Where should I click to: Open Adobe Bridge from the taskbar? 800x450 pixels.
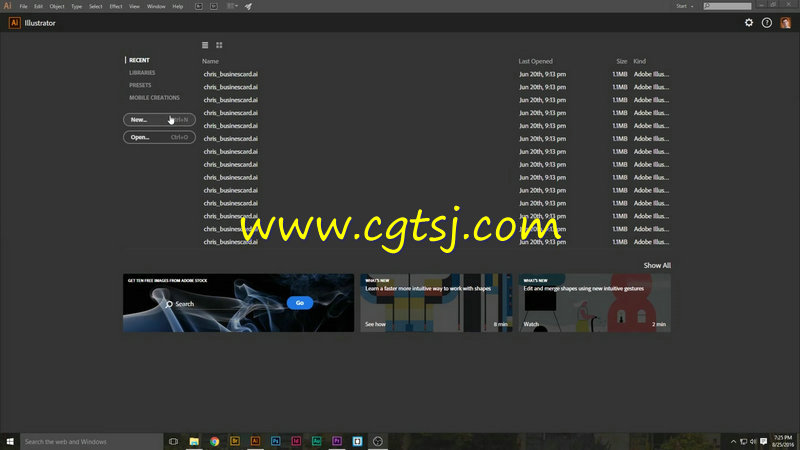235,441
